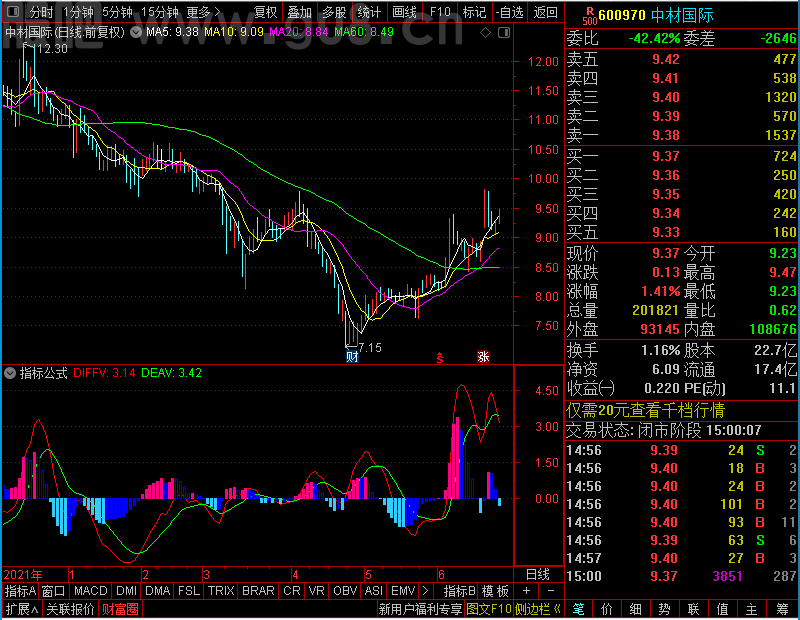Click the 返回 back button

tap(545, 12)
